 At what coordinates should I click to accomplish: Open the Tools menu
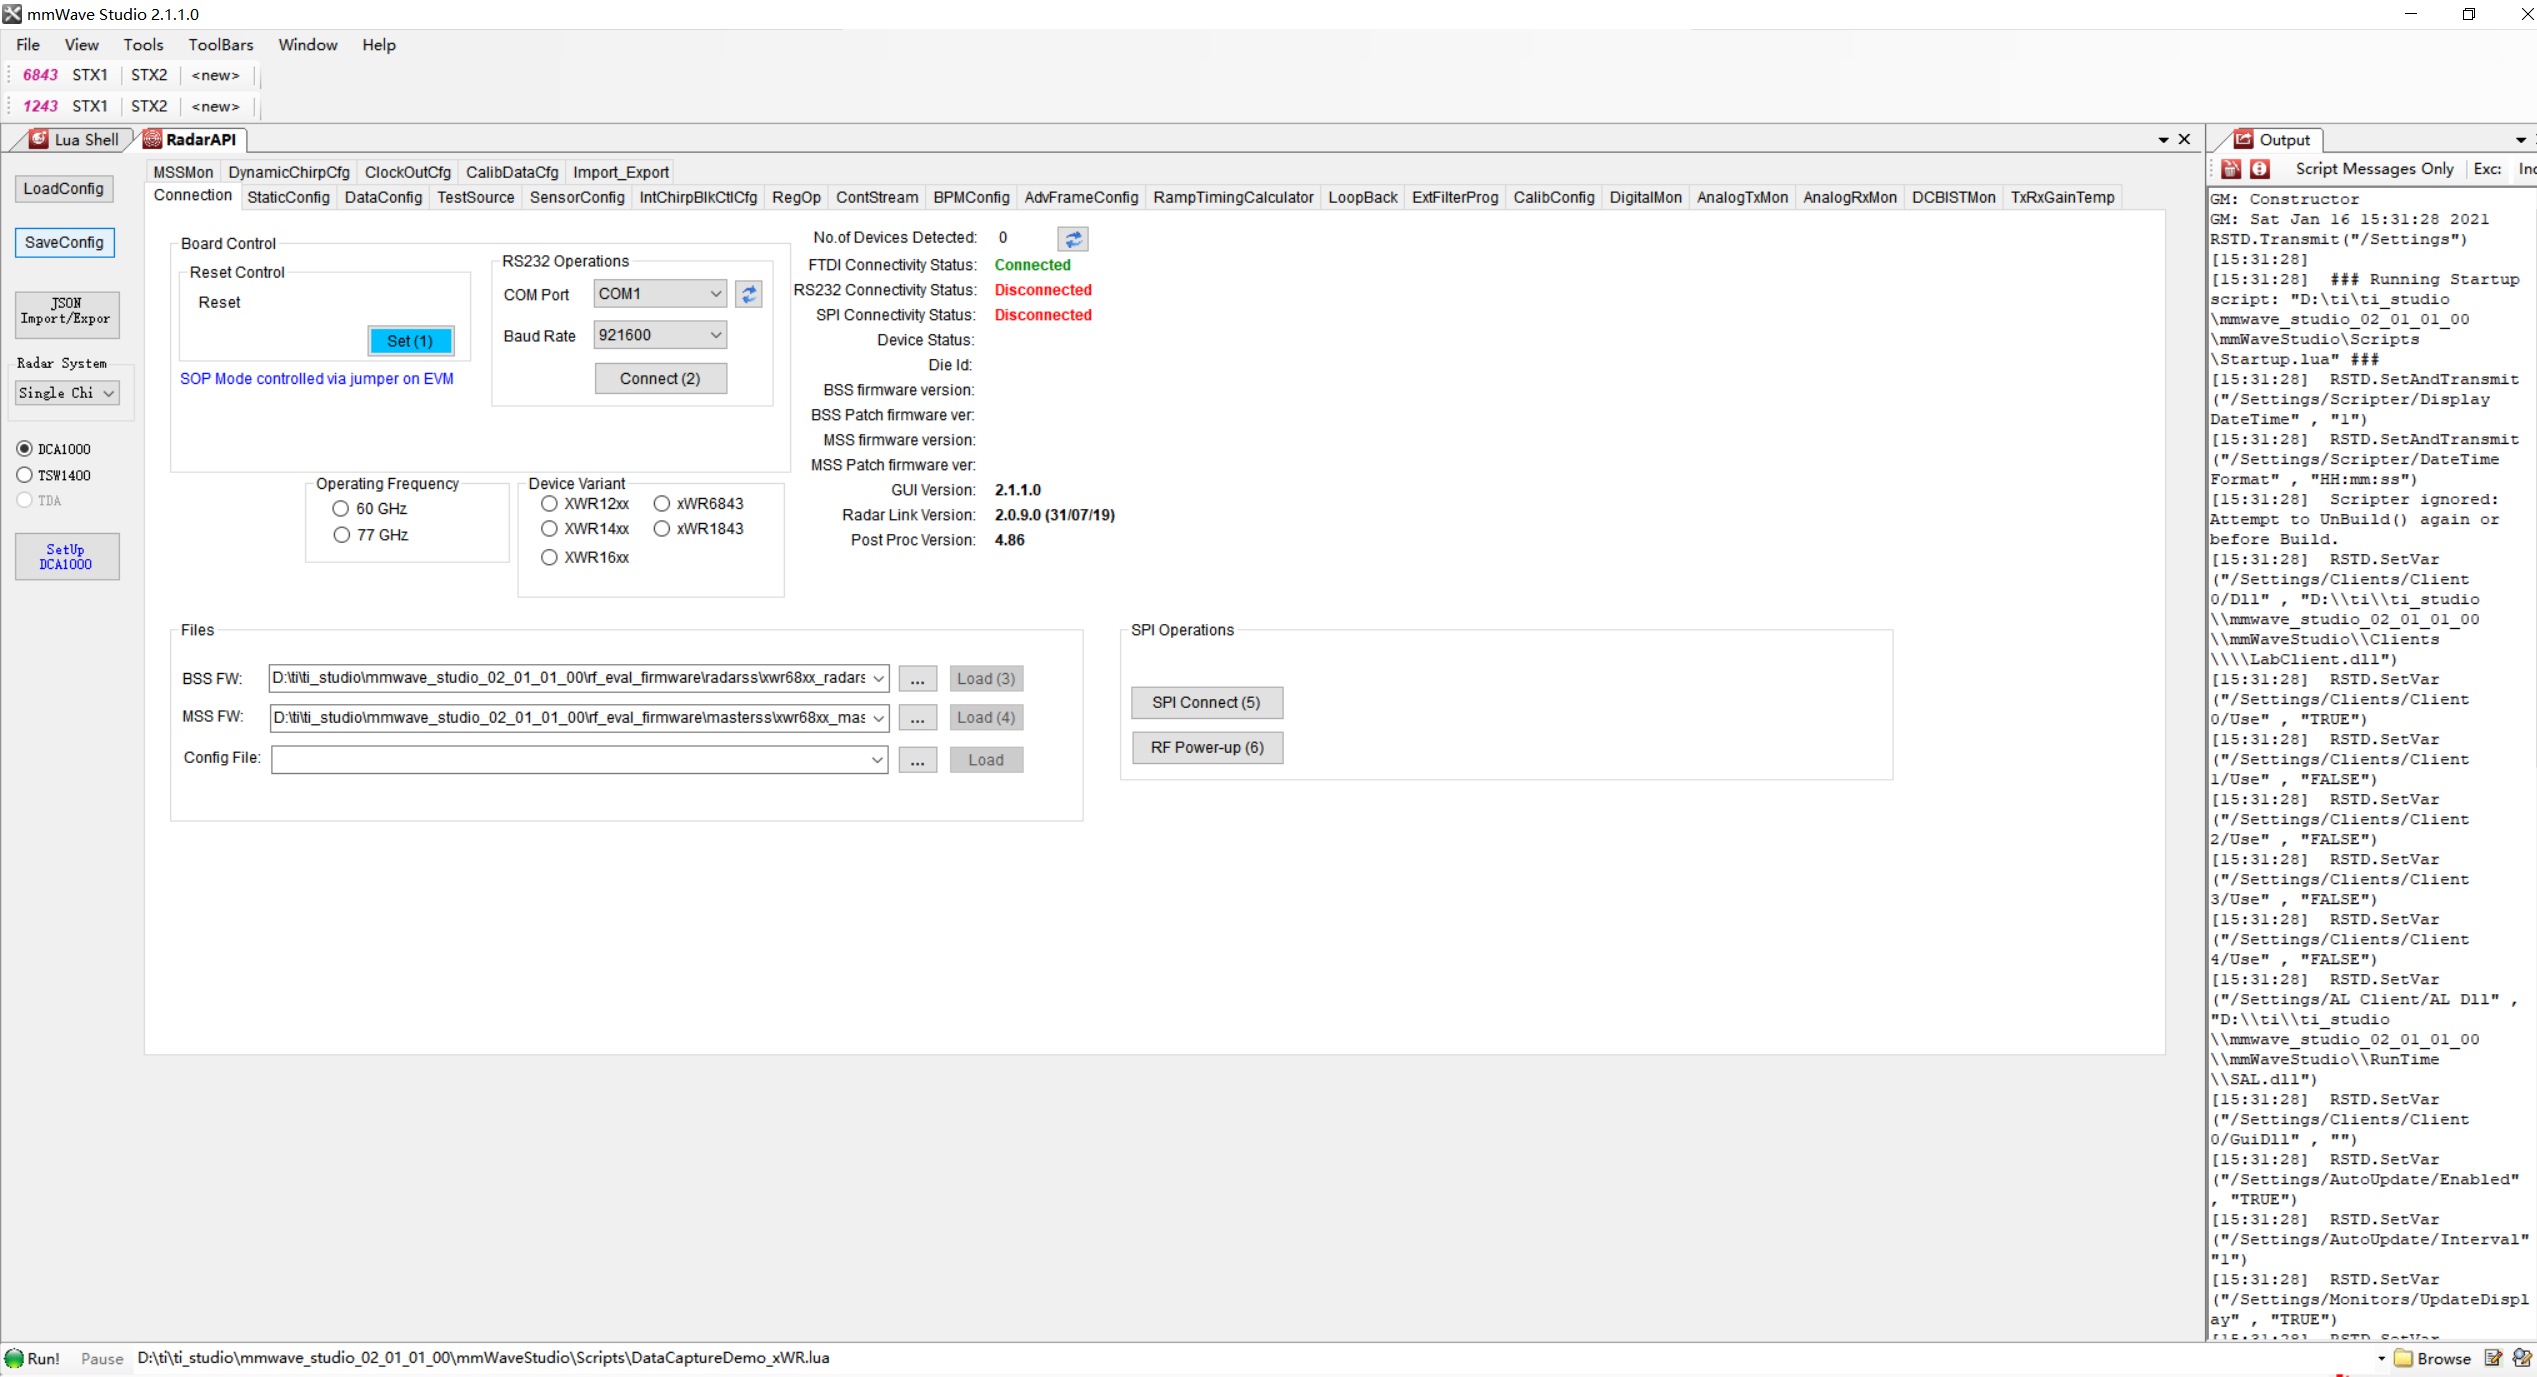(x=143, y=45)
